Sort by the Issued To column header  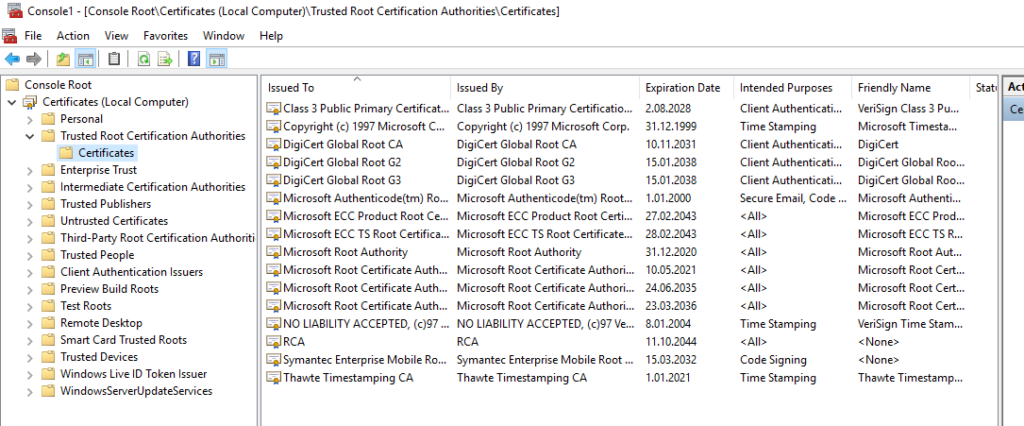[x=357, y=88]
